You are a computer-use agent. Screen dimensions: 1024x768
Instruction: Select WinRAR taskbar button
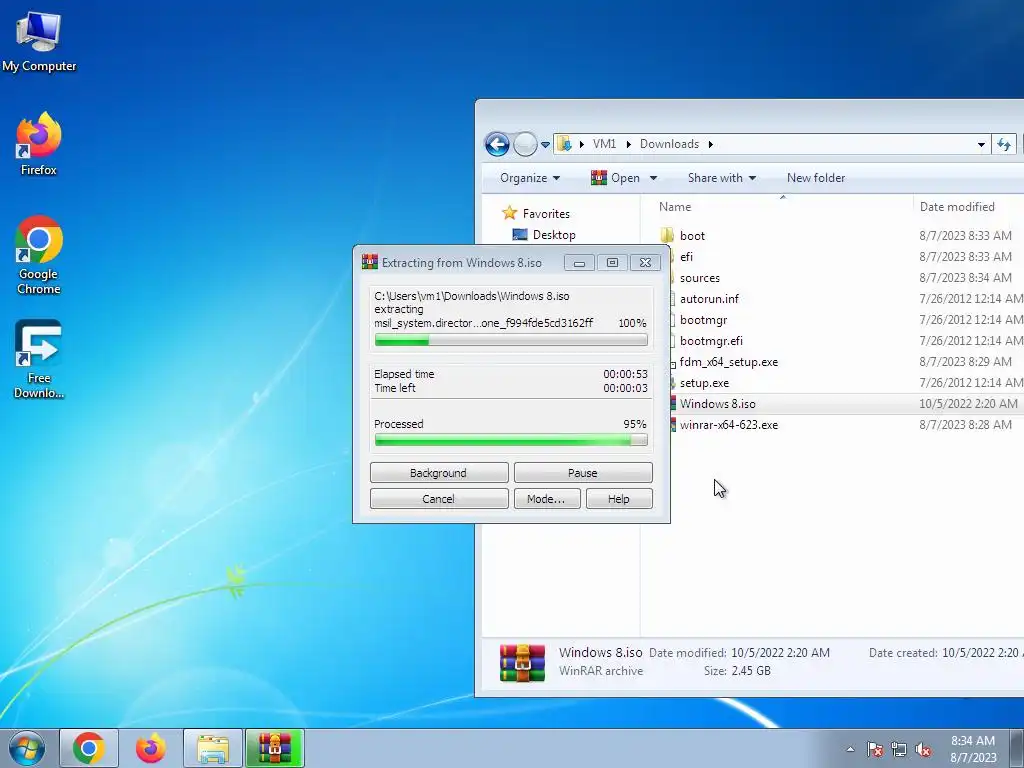(275, 748)
